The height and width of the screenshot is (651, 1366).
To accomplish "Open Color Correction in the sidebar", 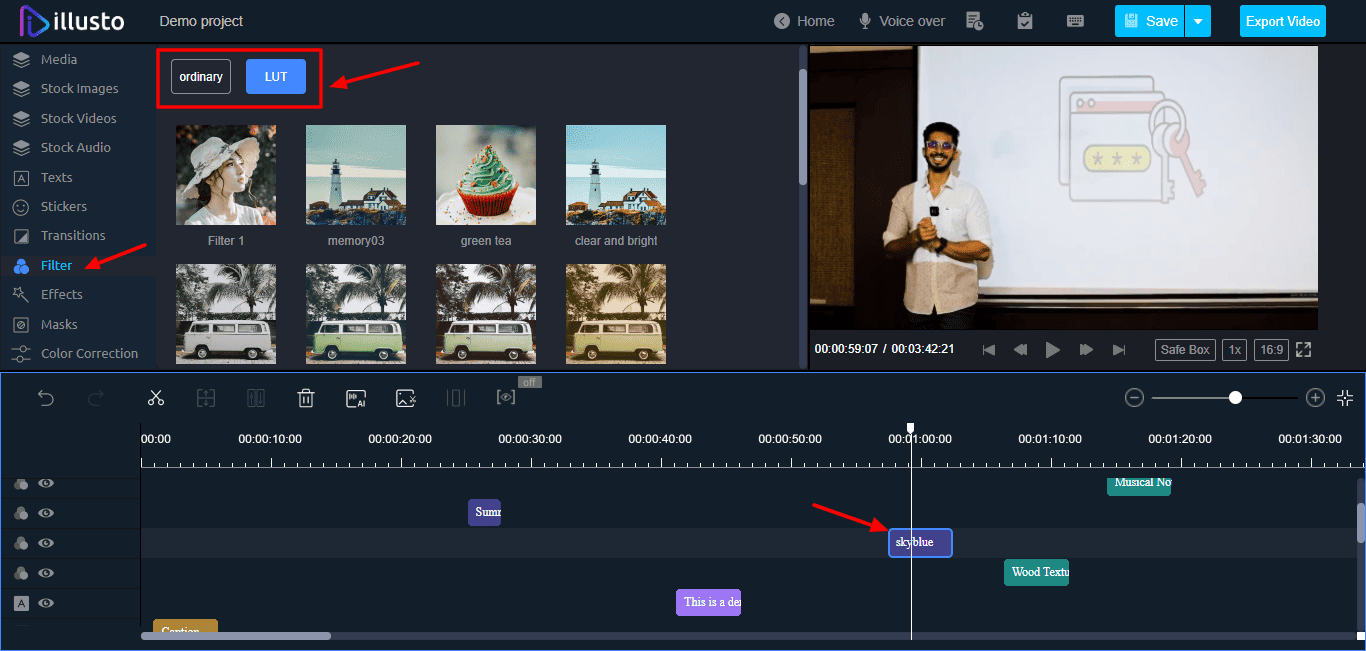I will [x=89, y=354].
